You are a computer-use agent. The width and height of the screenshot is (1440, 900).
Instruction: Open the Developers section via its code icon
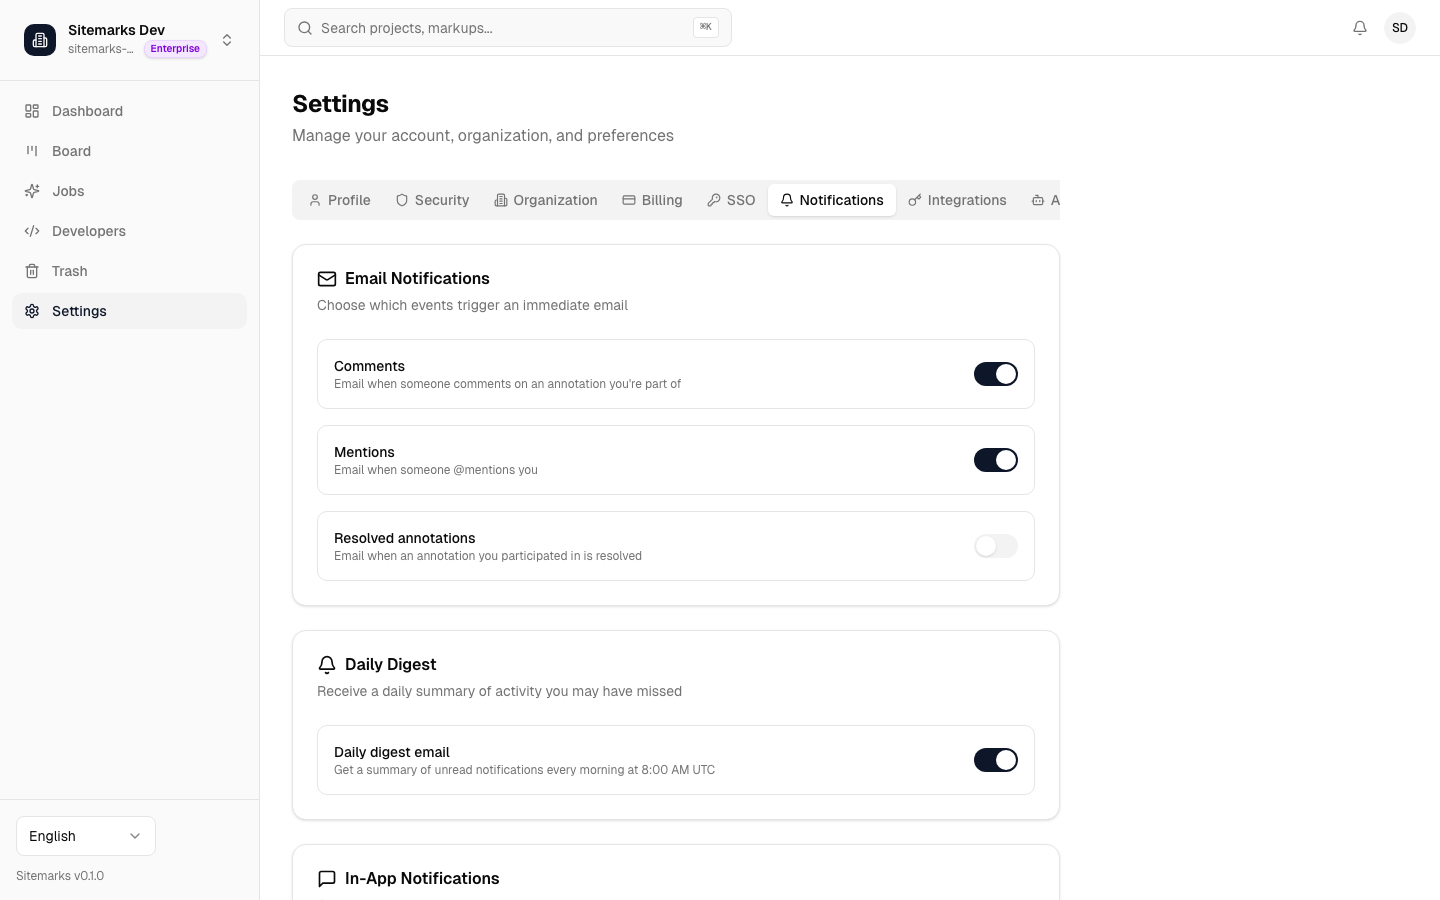click(32, 231)
